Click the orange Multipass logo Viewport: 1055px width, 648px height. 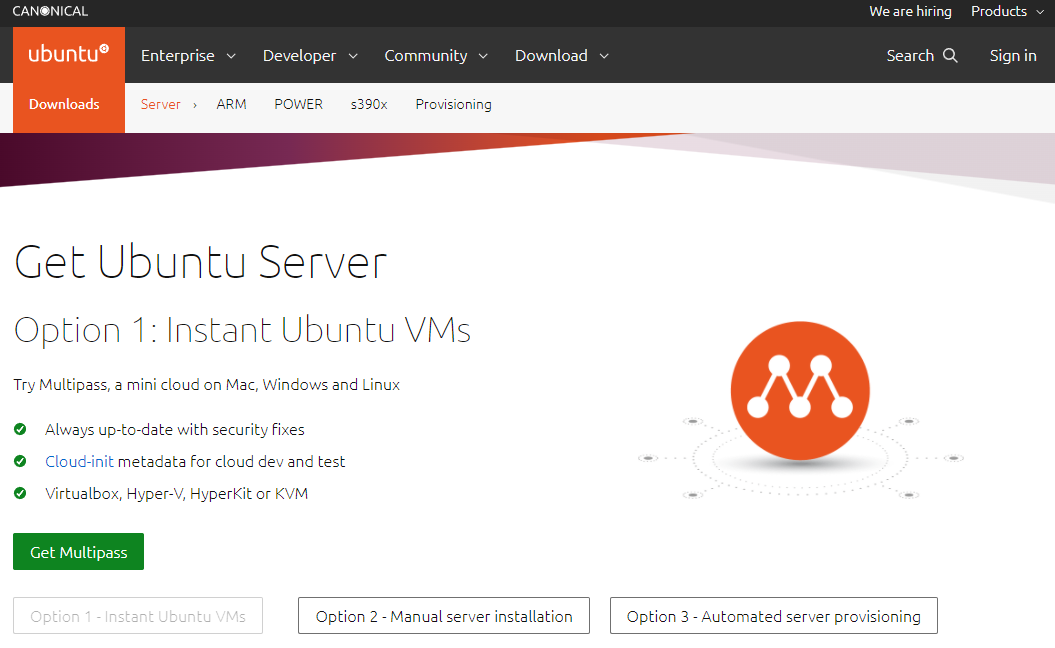[800, 390]
